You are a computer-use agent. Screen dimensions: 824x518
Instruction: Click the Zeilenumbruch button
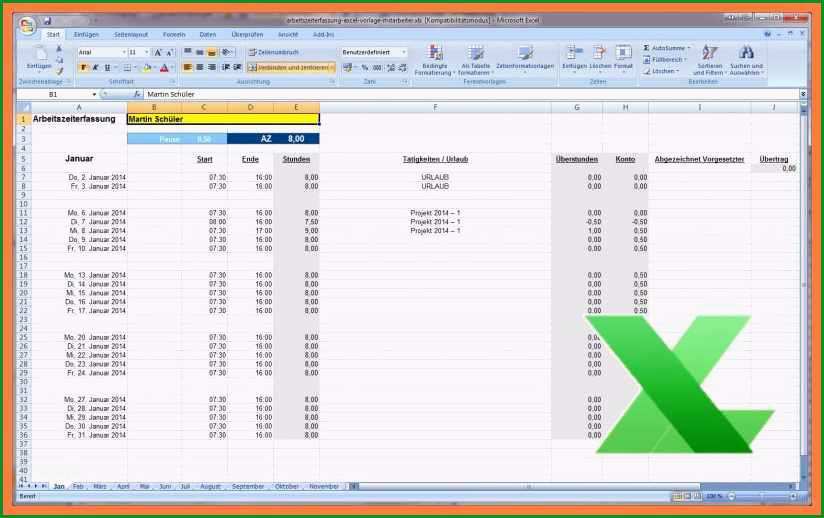click(274, 53)
